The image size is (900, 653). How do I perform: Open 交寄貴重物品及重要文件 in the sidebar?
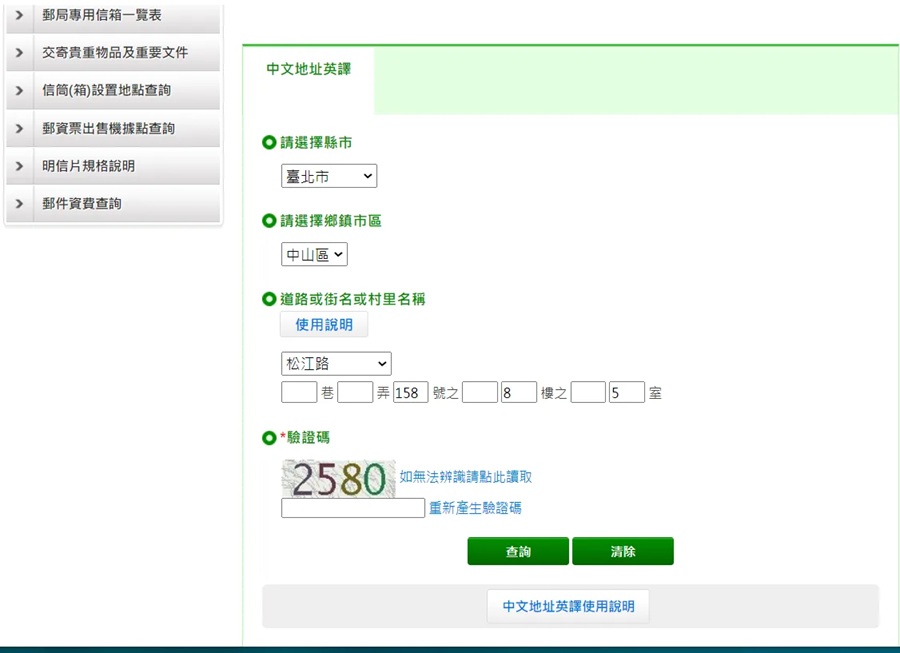tap(112, 53)
